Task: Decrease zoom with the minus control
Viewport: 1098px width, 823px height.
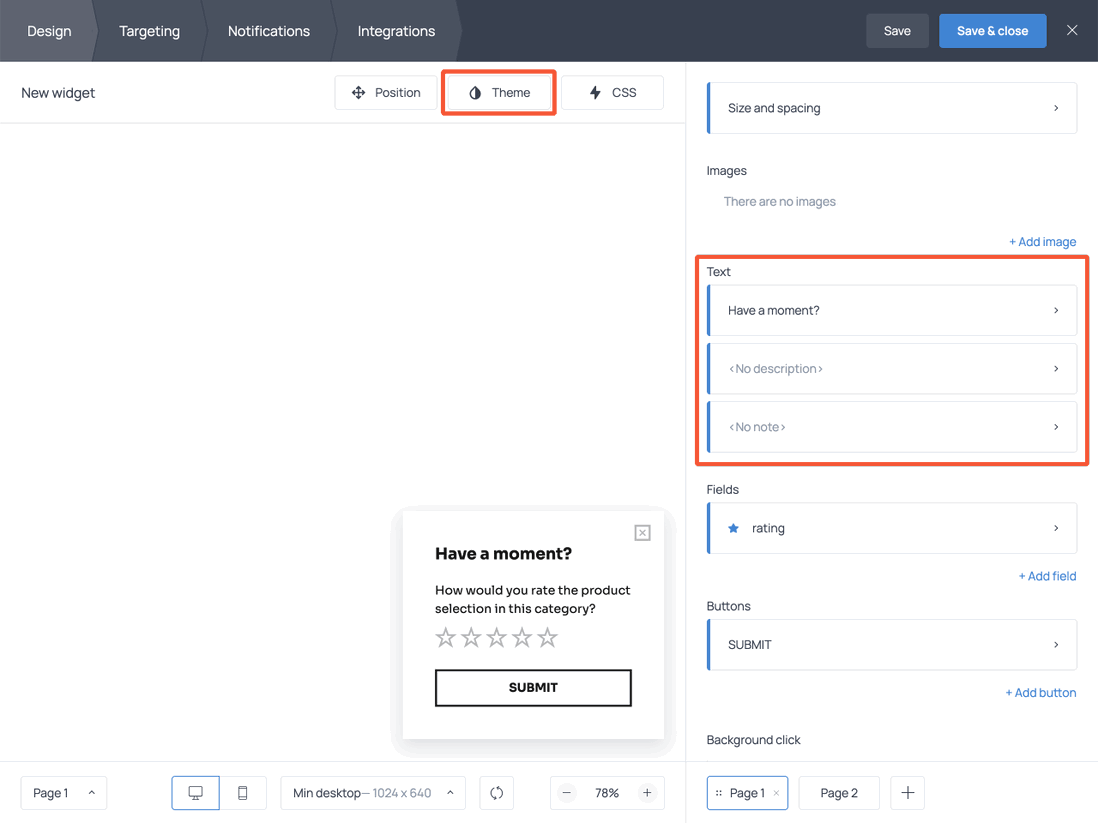Action: coord(566,792)
